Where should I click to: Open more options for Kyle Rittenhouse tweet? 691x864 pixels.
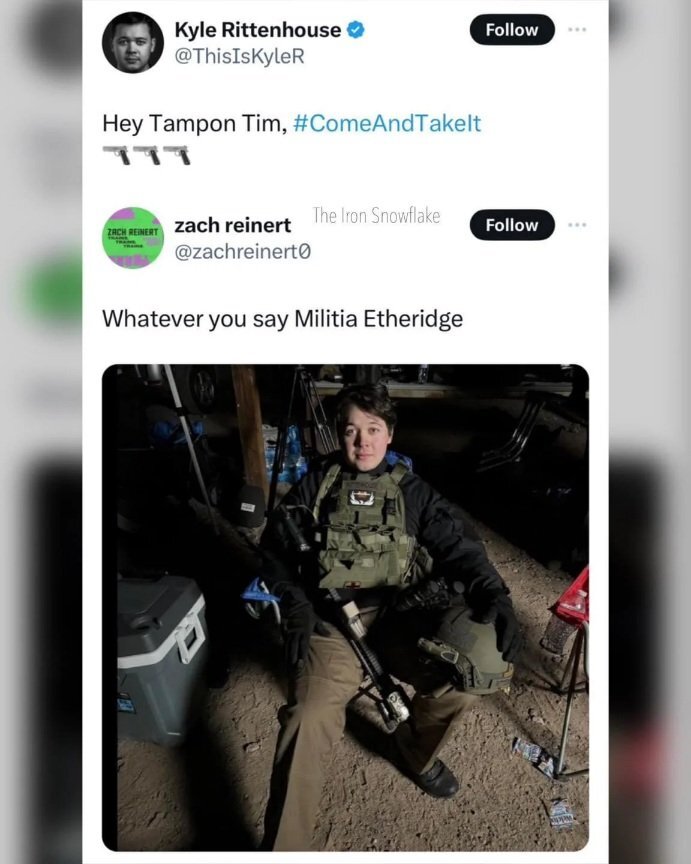point(577,29)
